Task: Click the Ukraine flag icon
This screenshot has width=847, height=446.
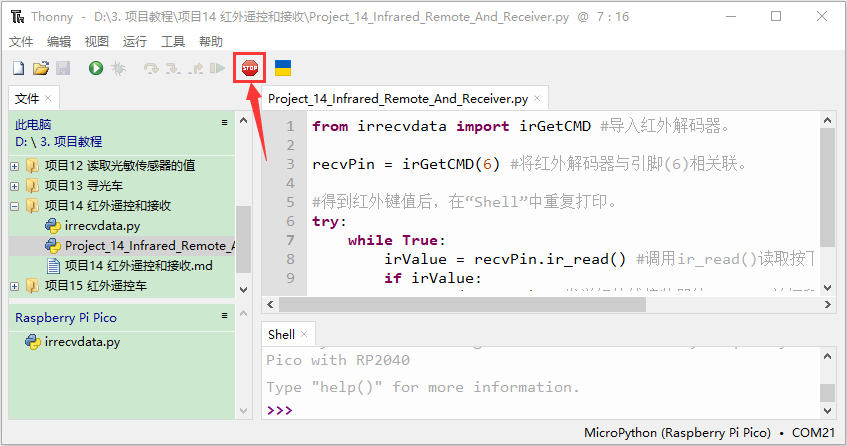Action: pos(283,68)
